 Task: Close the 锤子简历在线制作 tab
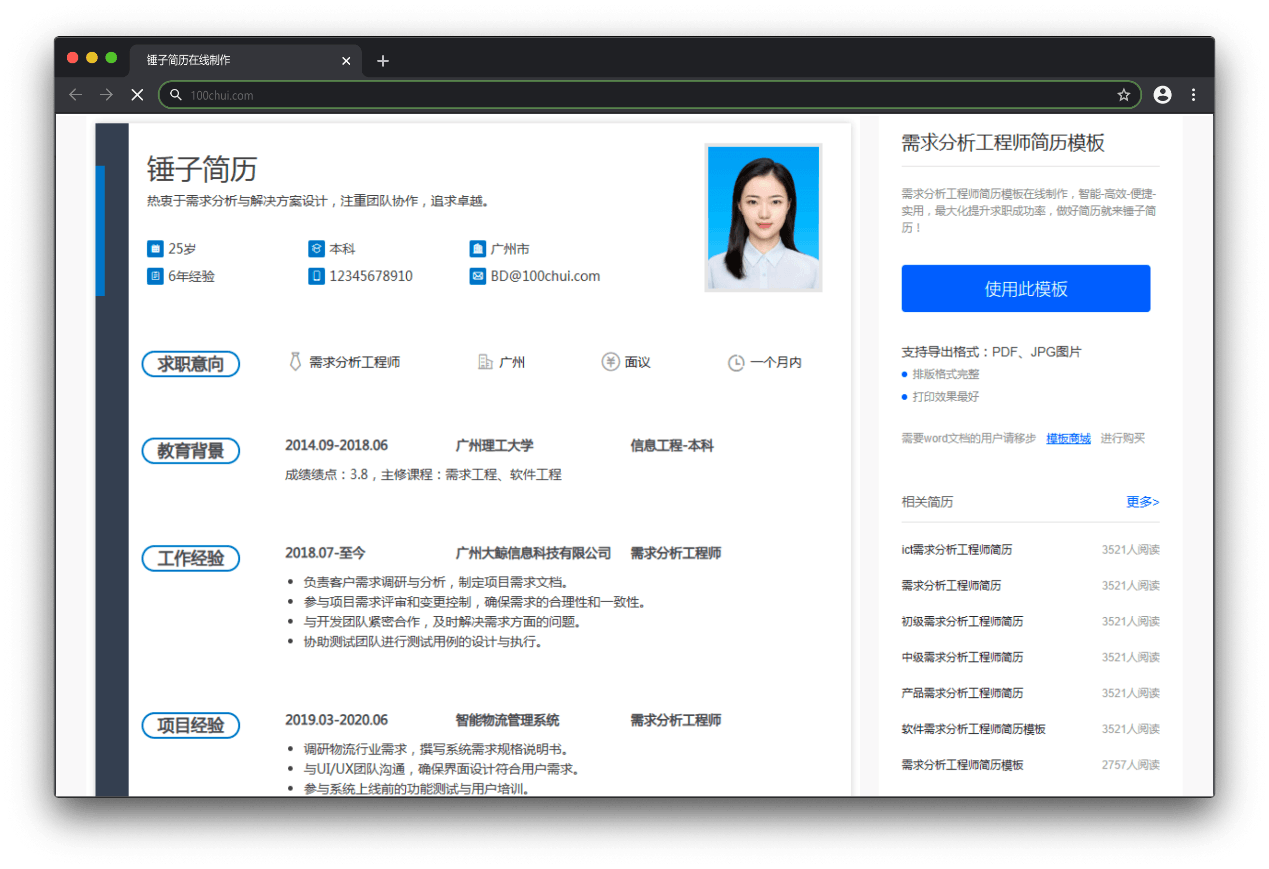pyautogui.click(x=346, y=61)
